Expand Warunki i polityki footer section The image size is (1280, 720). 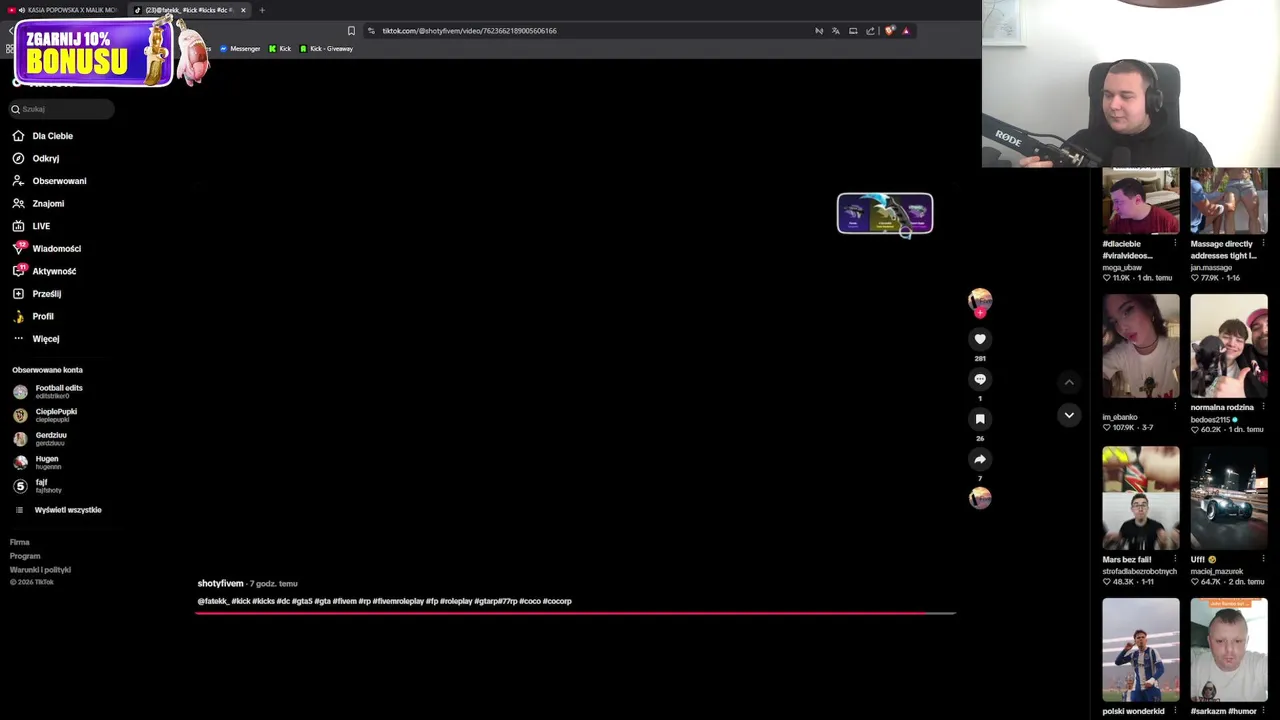pyautogui.click(x=40, y=570)
